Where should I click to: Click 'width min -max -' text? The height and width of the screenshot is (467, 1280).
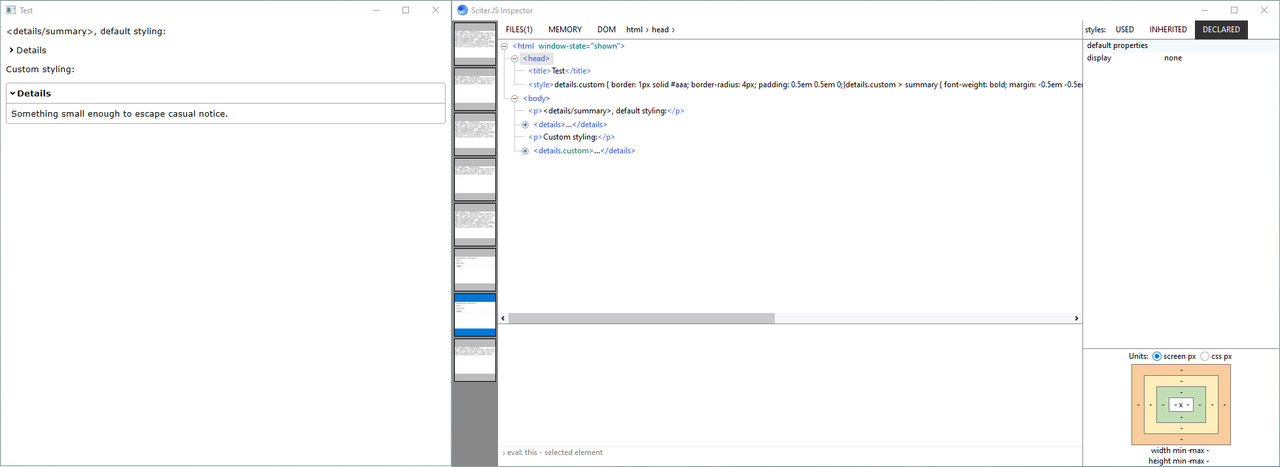[x=1180, y=450]
